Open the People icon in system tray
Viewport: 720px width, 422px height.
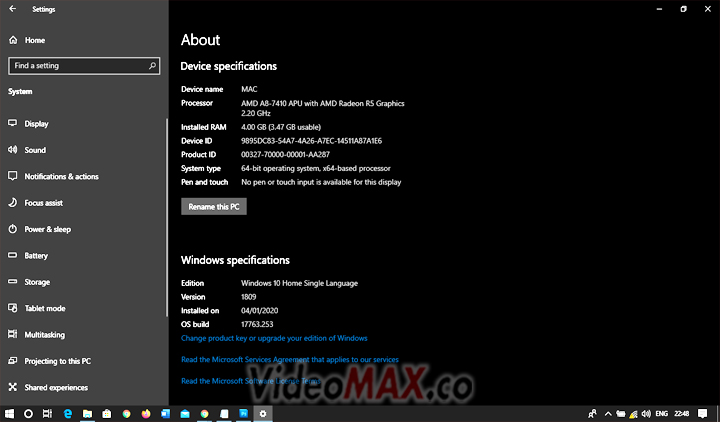click(x=592, y=414)
